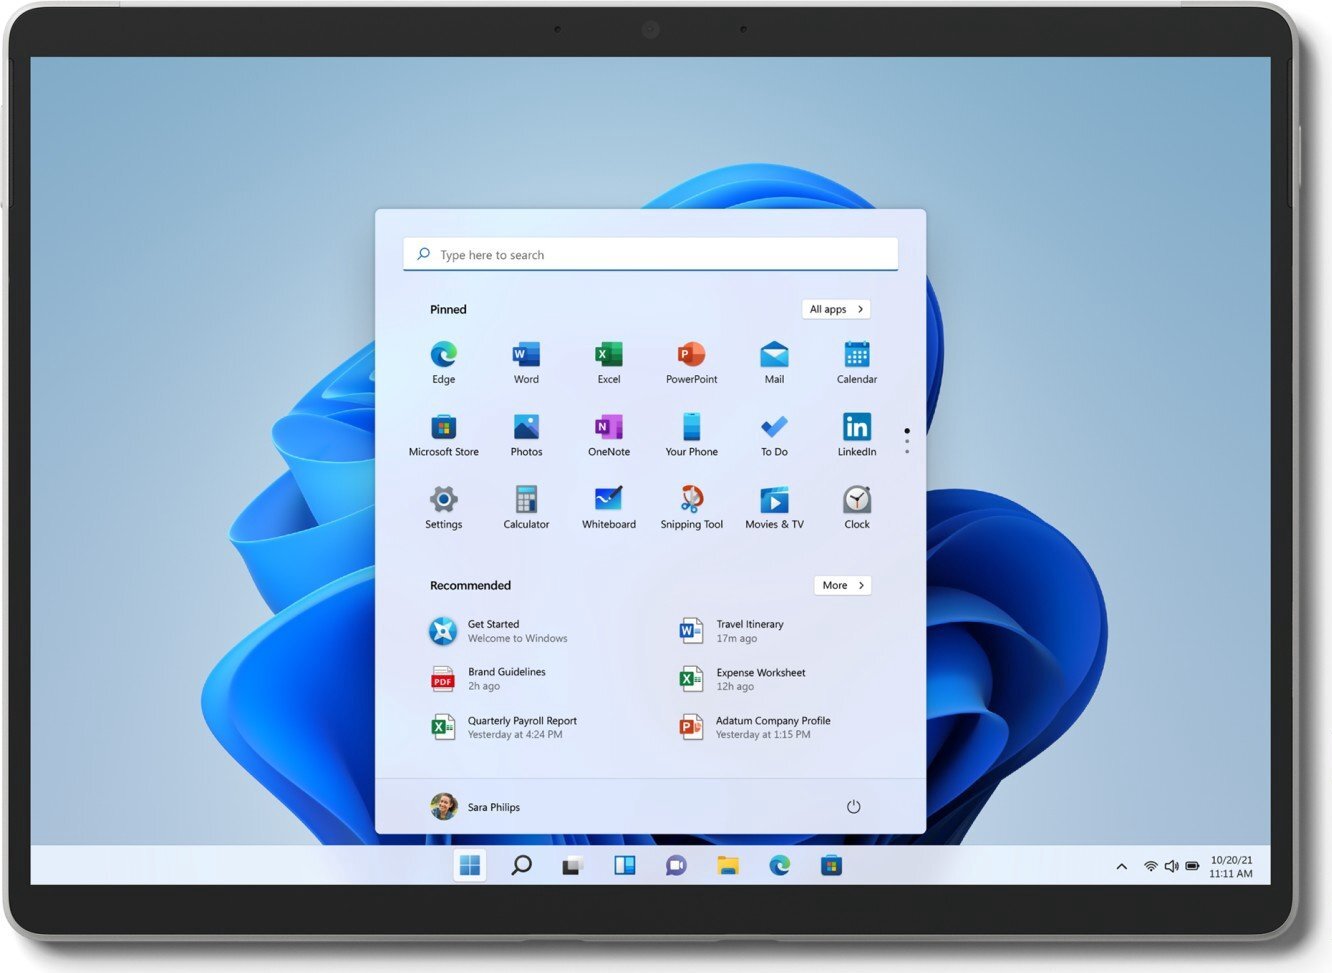
Task: Expand the All apps list
Action: coord(836,309)
